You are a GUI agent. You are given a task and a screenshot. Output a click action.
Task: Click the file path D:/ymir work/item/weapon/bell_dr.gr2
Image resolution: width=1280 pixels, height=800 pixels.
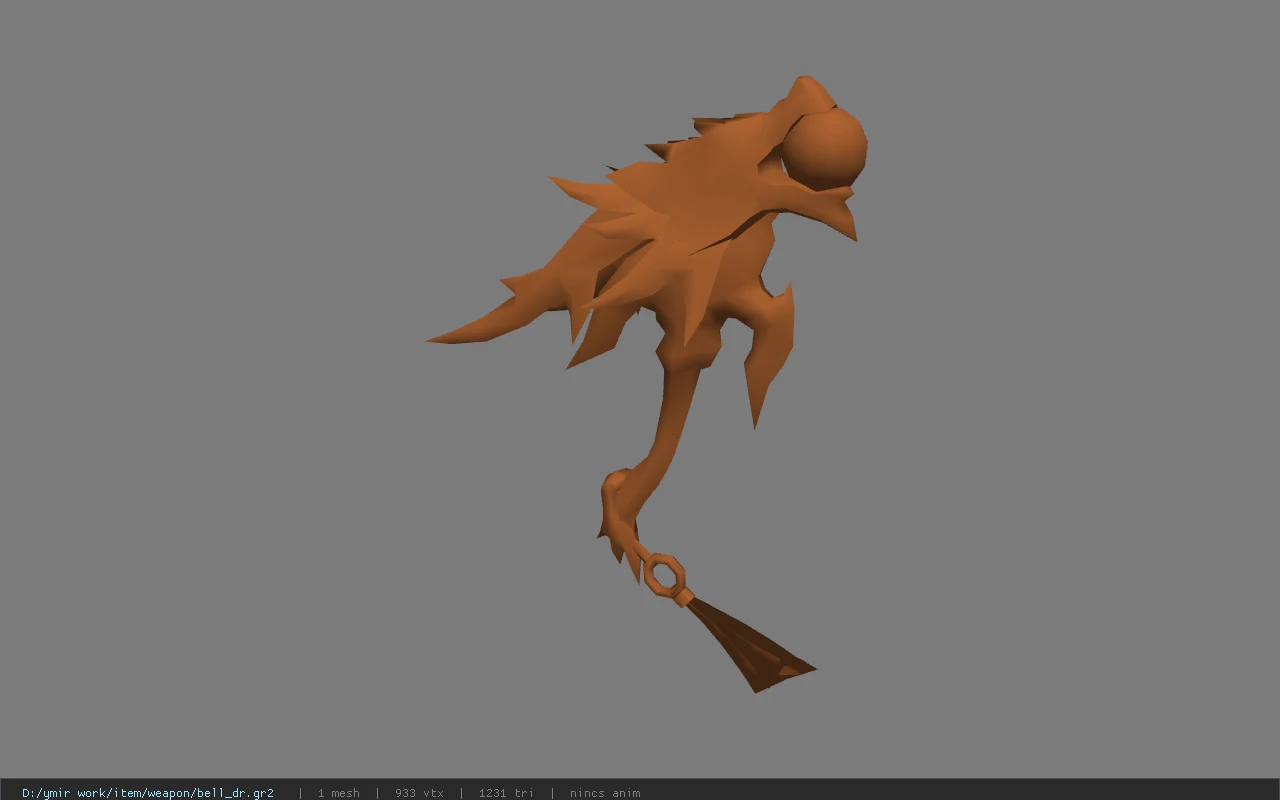[x=148, y=793]
